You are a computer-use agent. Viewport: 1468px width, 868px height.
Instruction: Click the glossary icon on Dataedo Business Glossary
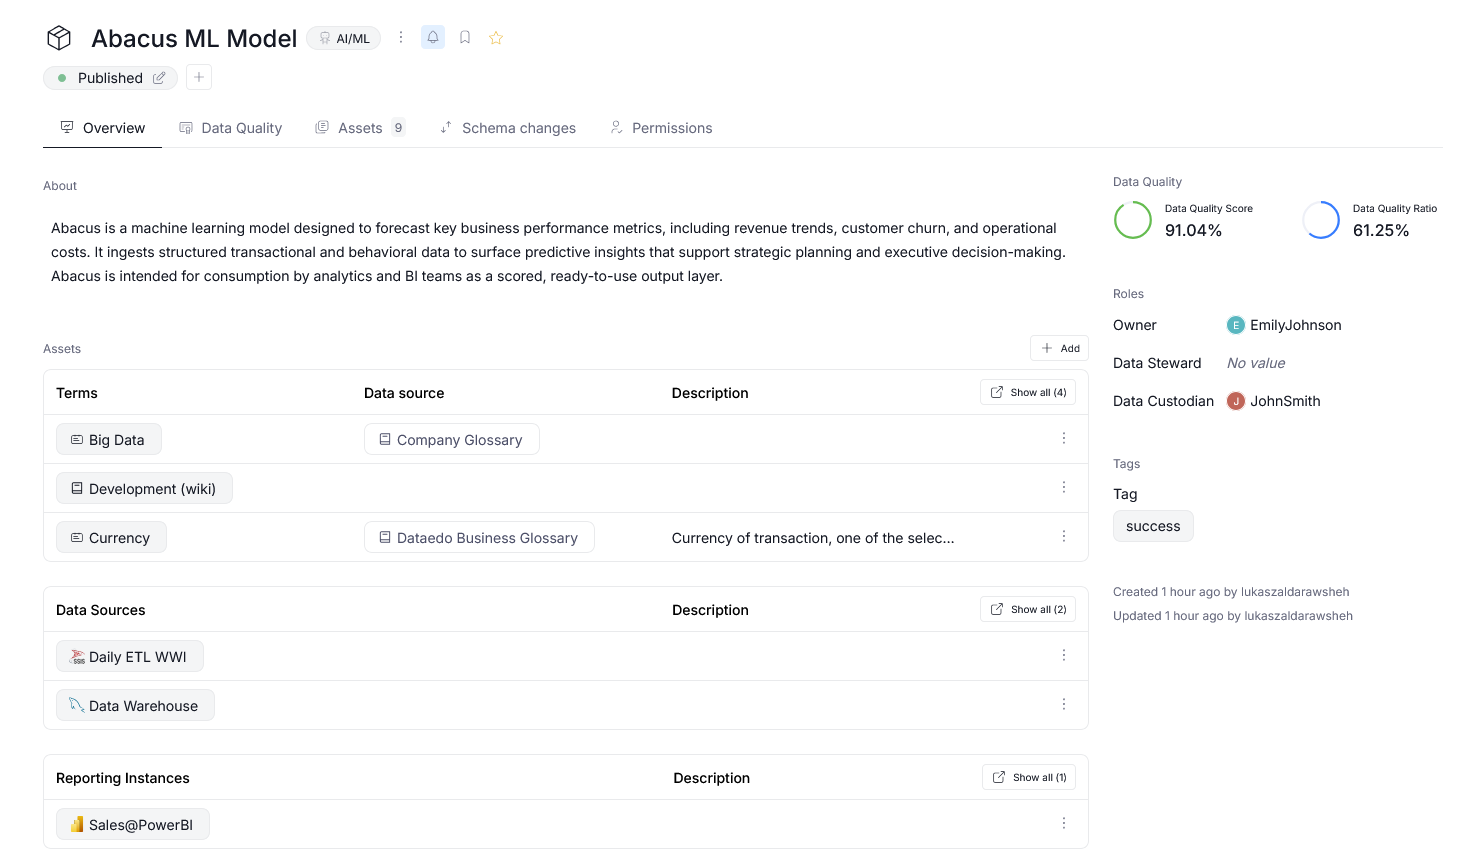point(385,537)
